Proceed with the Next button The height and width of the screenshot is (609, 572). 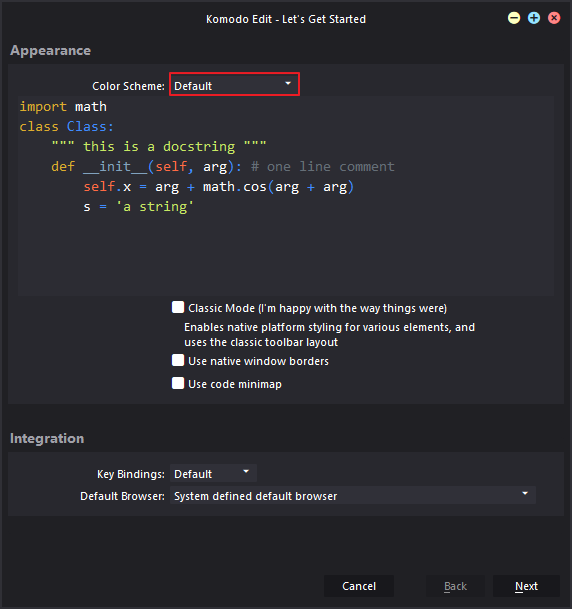[x=526, y=586]
